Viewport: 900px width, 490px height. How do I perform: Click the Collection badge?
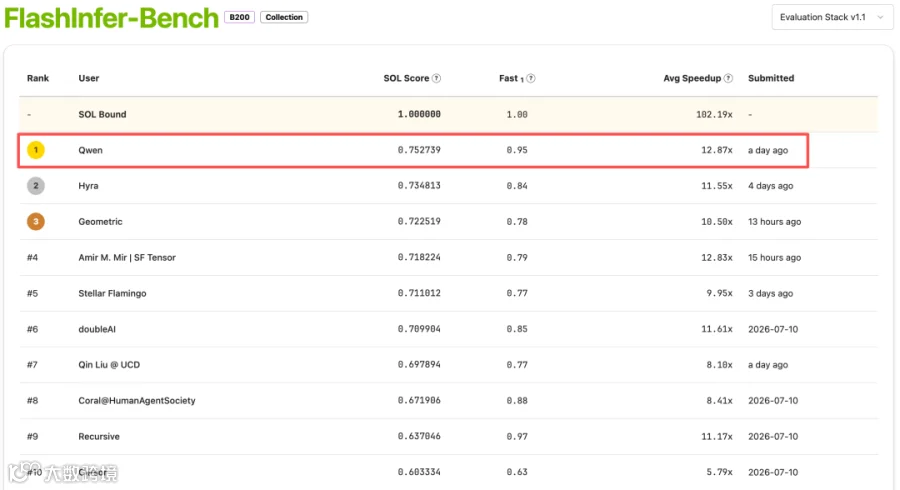284,17
